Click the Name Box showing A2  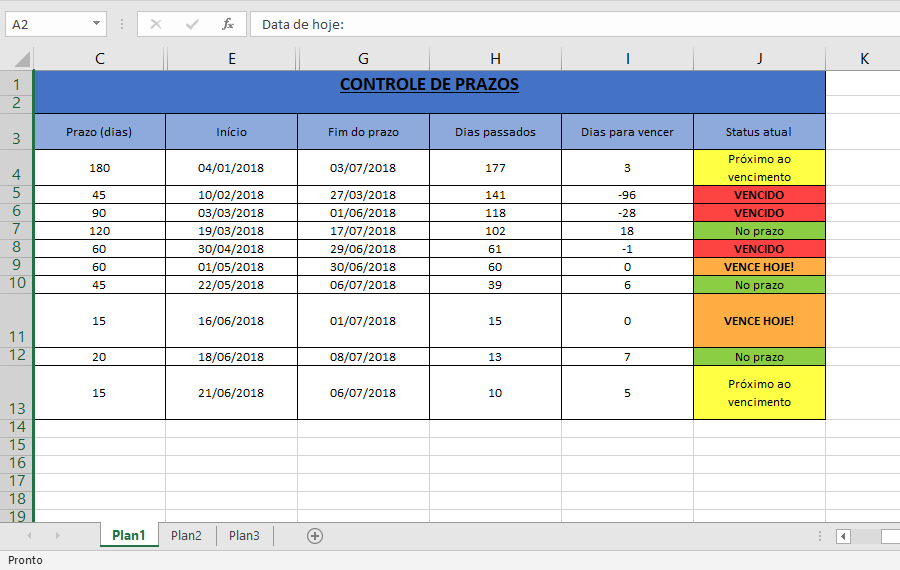coord(48,24)
